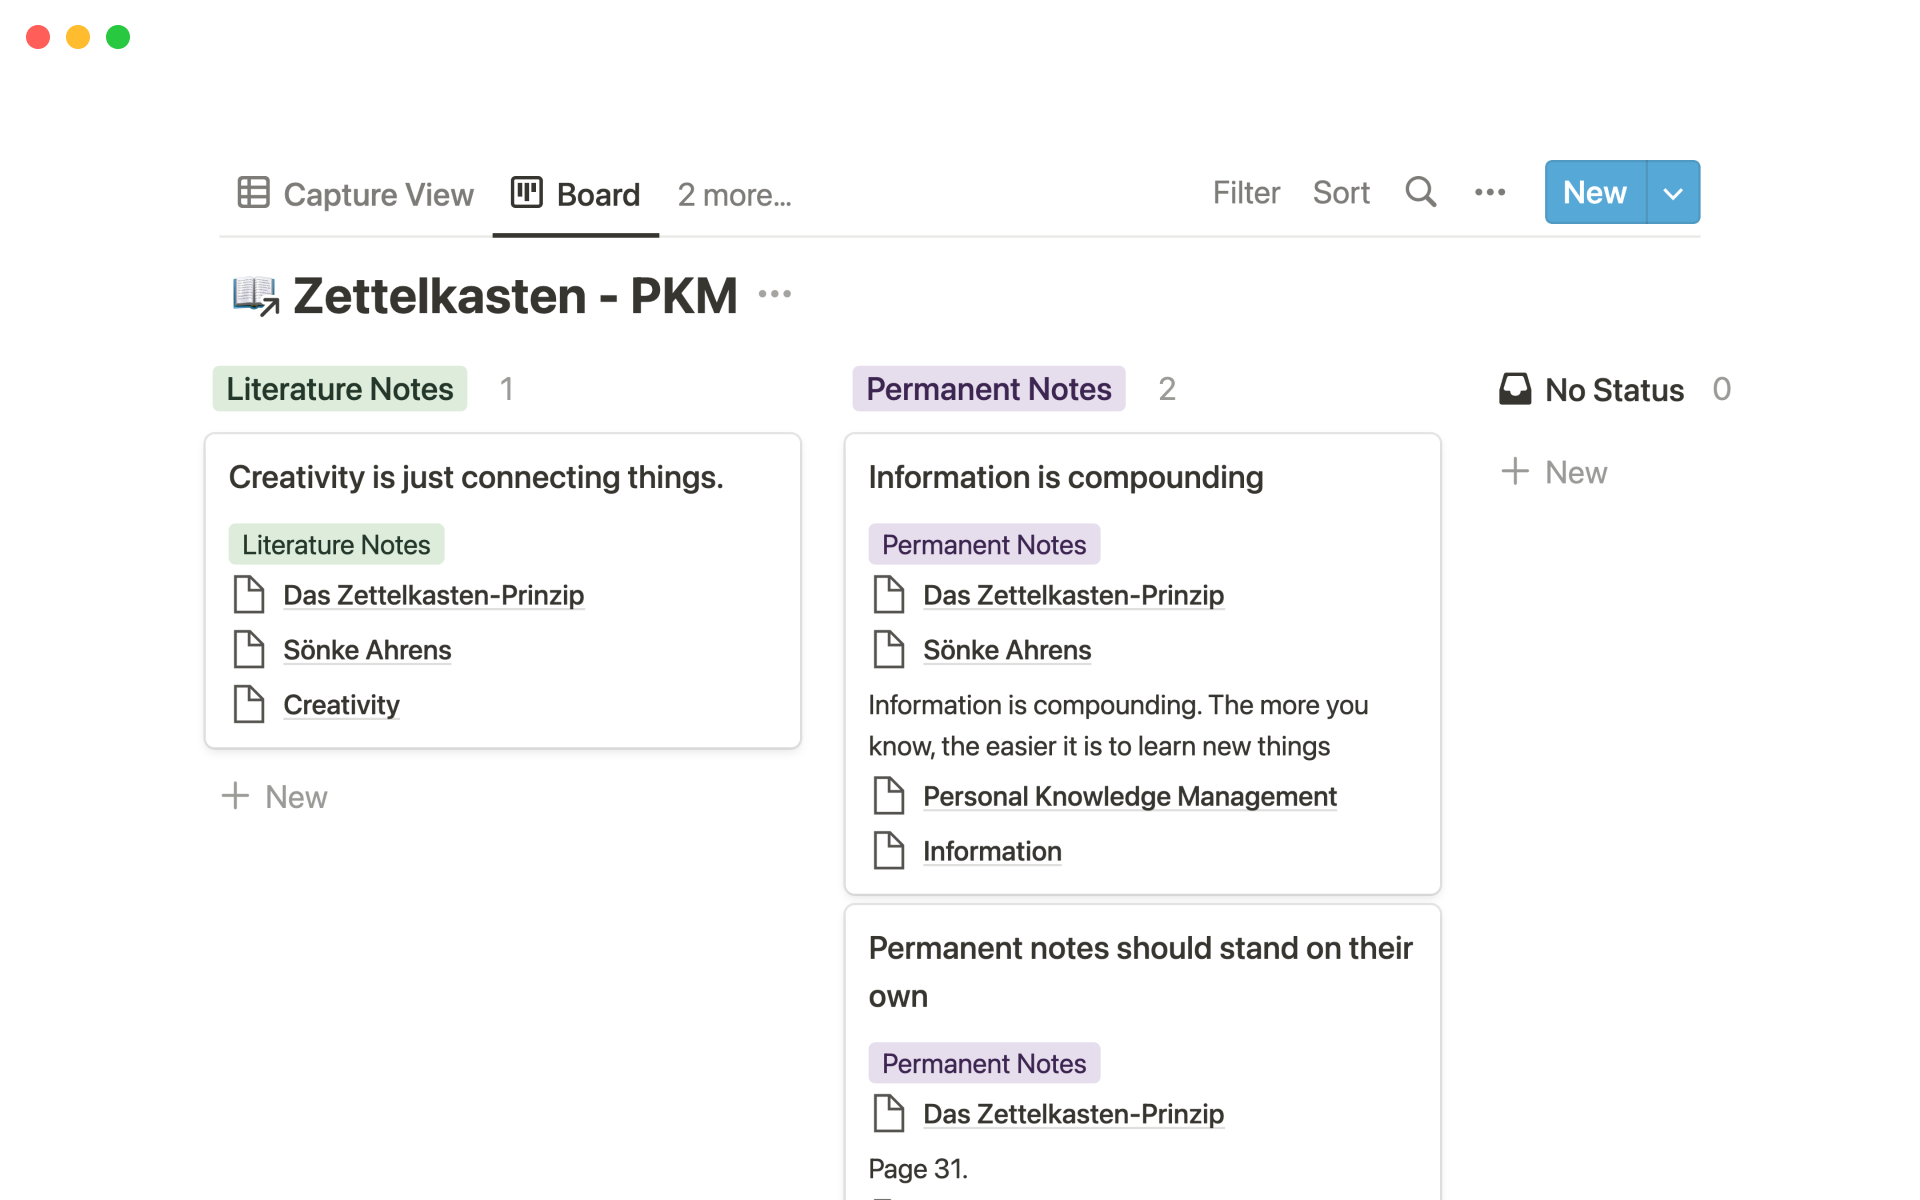Open the Creativity linked page
This screenshot has width=1920, height=1200.
341,705
